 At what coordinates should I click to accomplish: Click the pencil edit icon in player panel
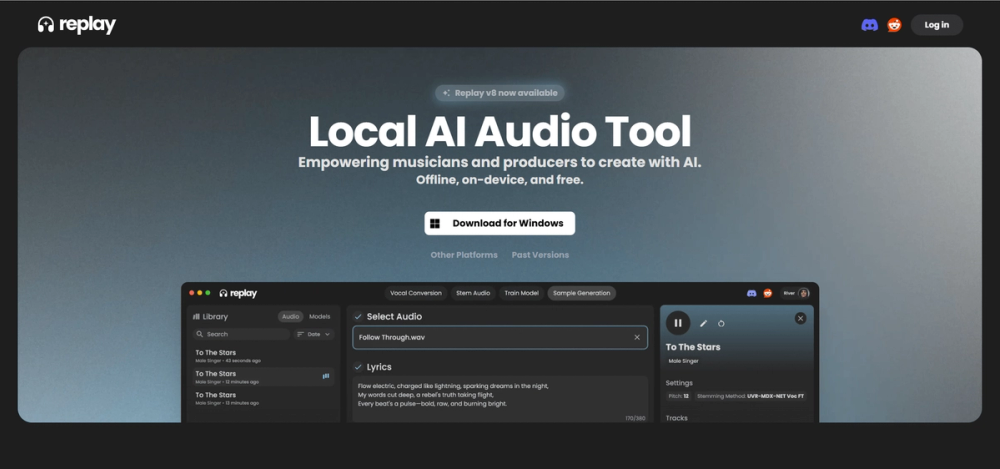703,324
